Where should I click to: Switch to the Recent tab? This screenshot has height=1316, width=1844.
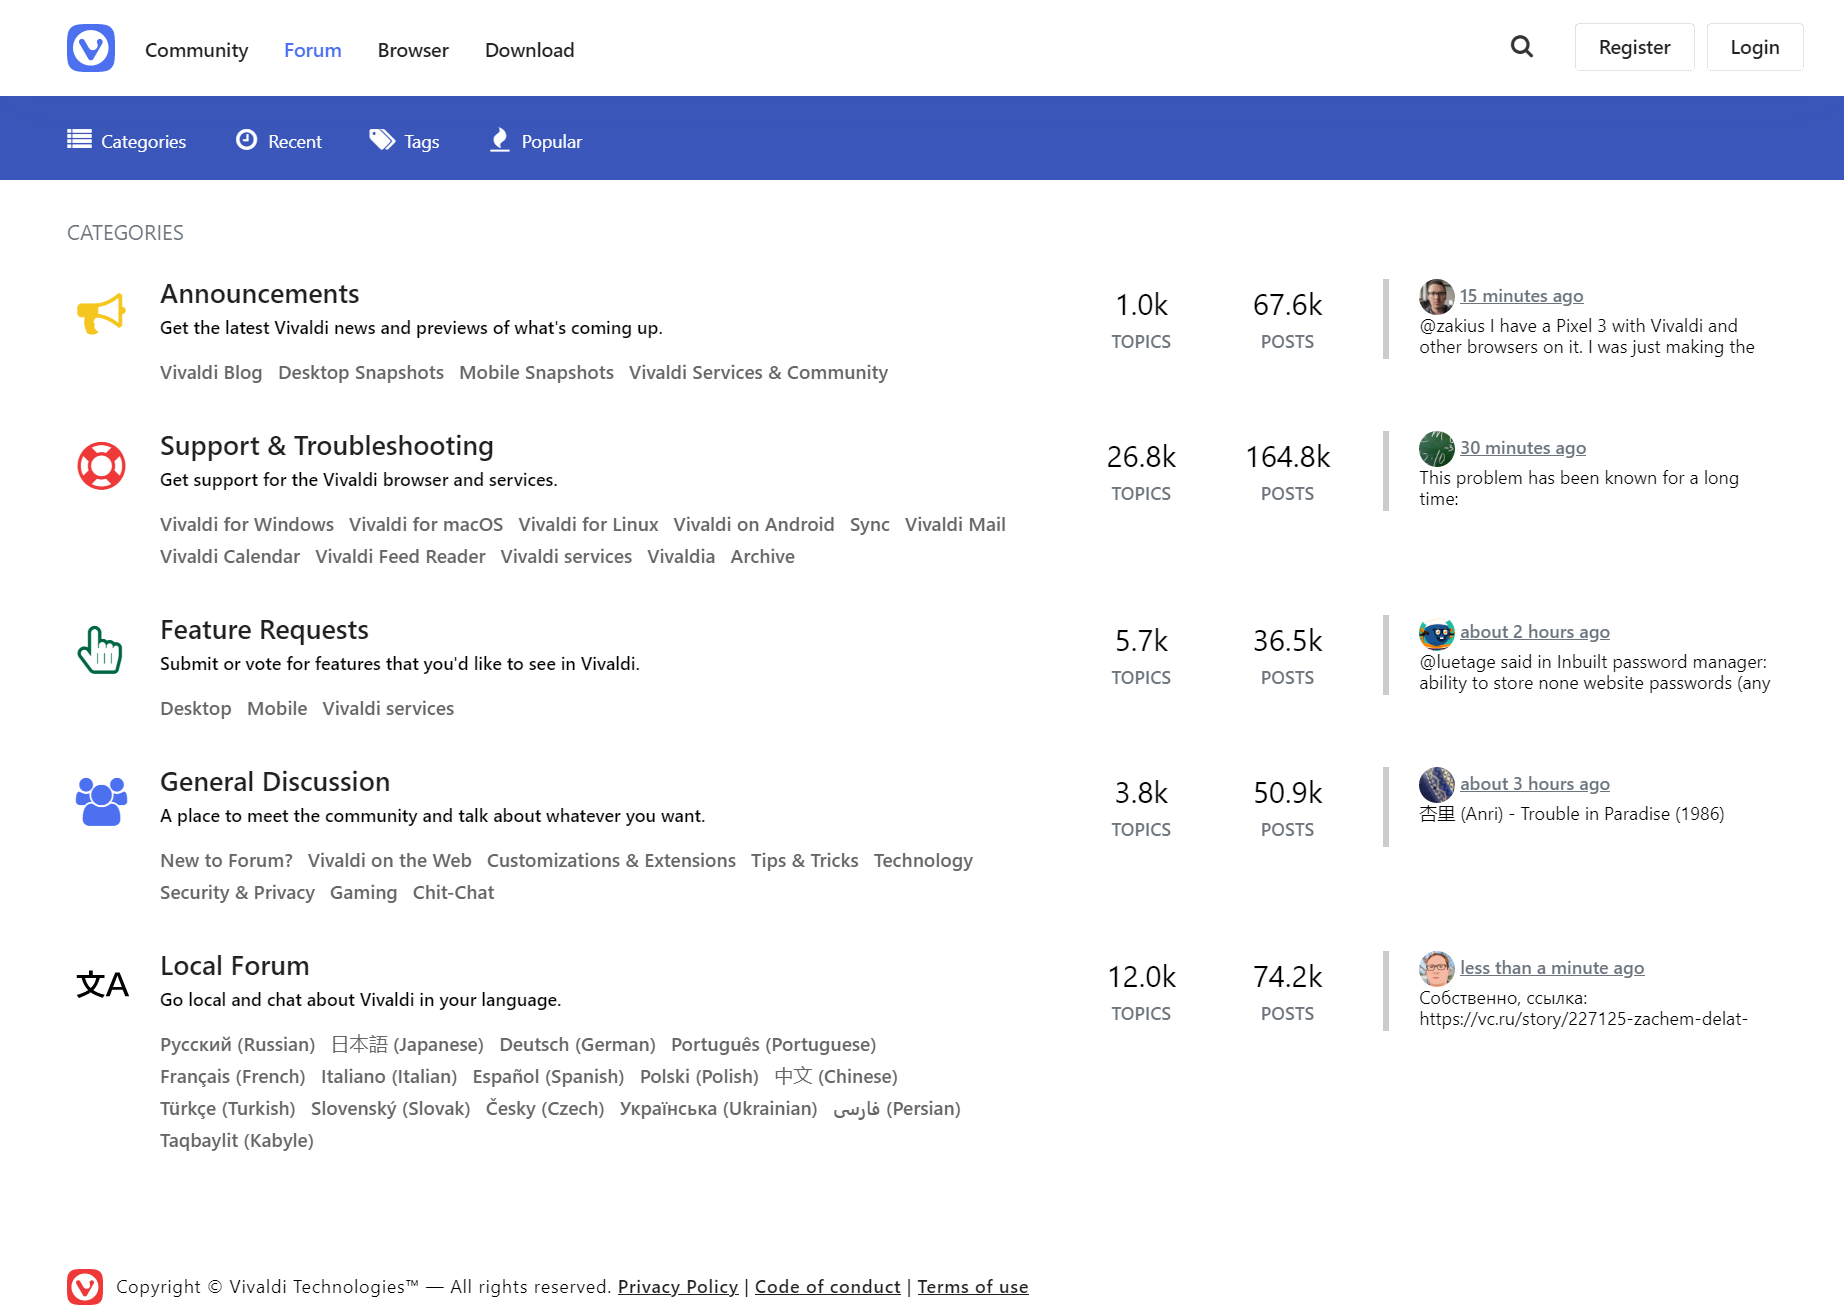pyautogui.click(x=279, y=141)
